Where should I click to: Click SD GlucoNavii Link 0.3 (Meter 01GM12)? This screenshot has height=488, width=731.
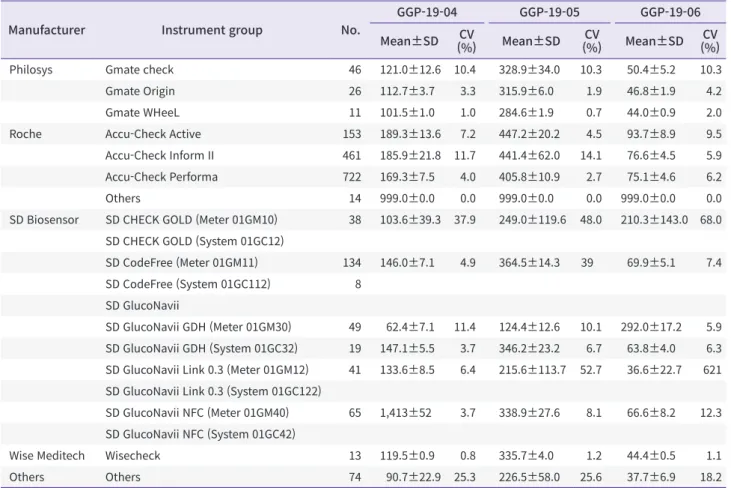pyautogui.click(x=207, y=370)
